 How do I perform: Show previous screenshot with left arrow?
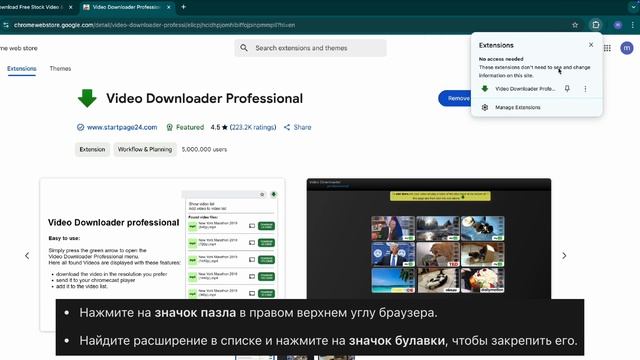coord(27,256)
